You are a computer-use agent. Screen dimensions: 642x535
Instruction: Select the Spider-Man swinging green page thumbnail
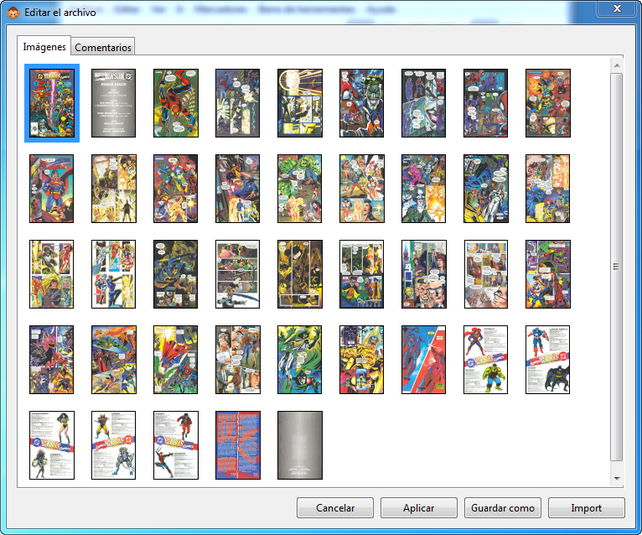click(176, 103)
